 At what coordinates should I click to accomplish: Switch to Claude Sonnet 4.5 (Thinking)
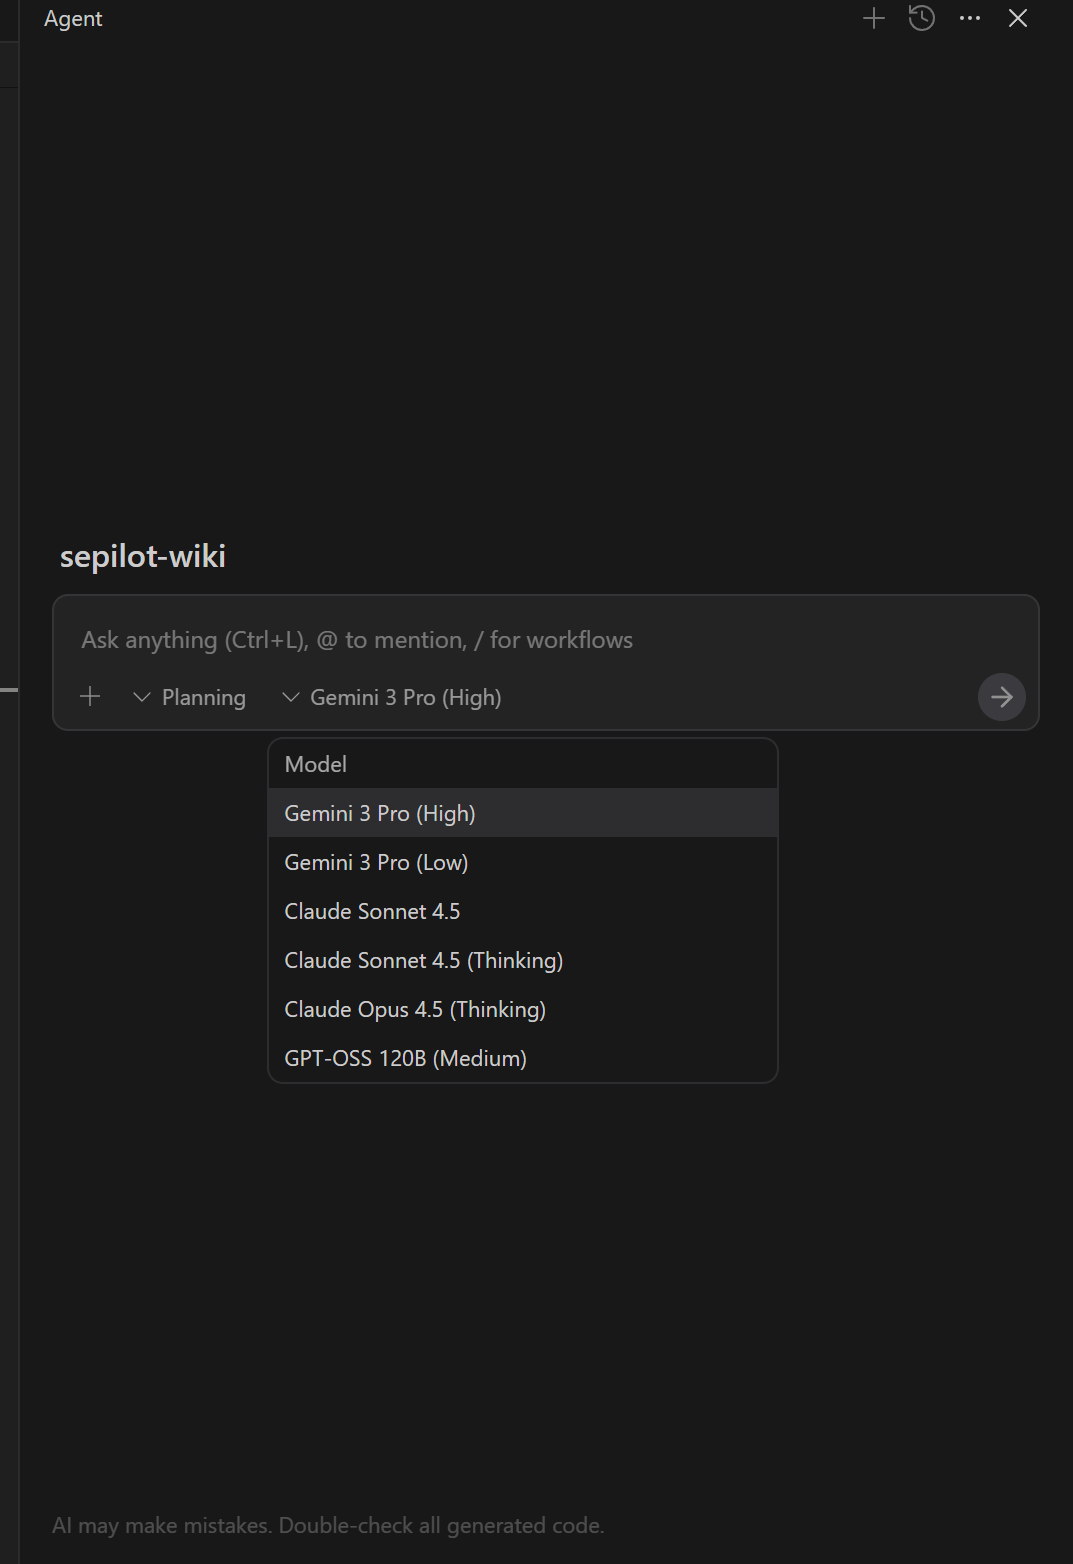[x=423, y=960]
